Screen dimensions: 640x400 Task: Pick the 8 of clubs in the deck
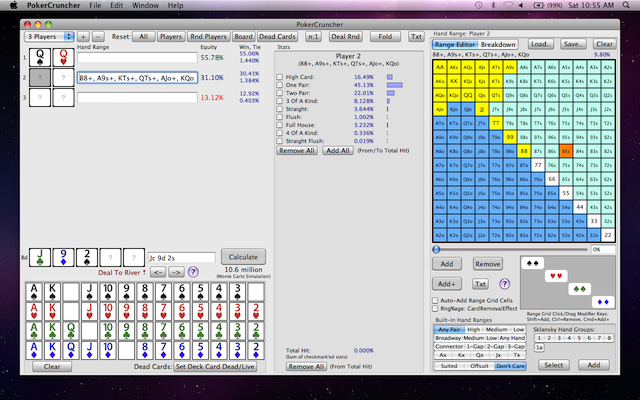click(145, 331)
